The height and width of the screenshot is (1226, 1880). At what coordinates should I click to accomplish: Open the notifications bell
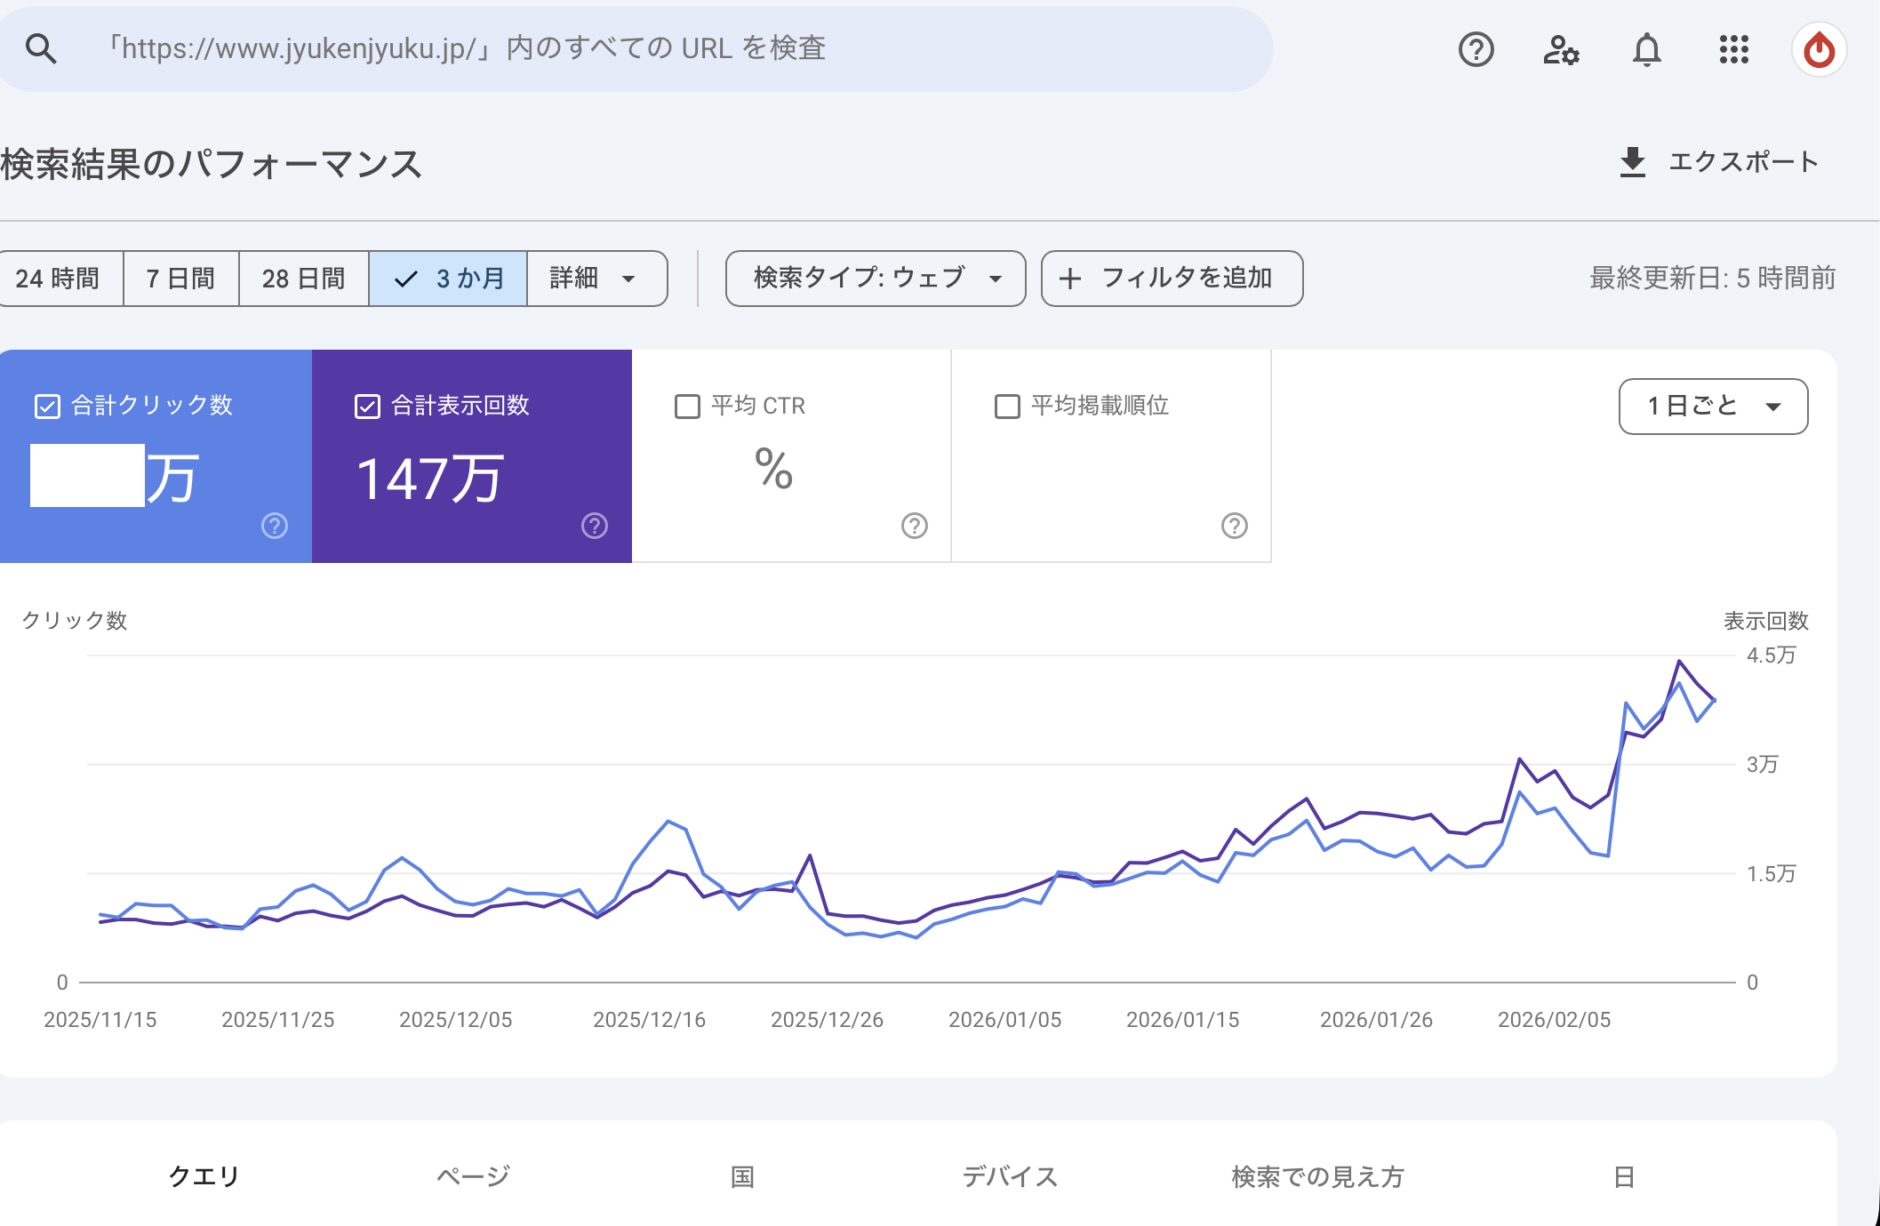click(x=1646, y=49)
